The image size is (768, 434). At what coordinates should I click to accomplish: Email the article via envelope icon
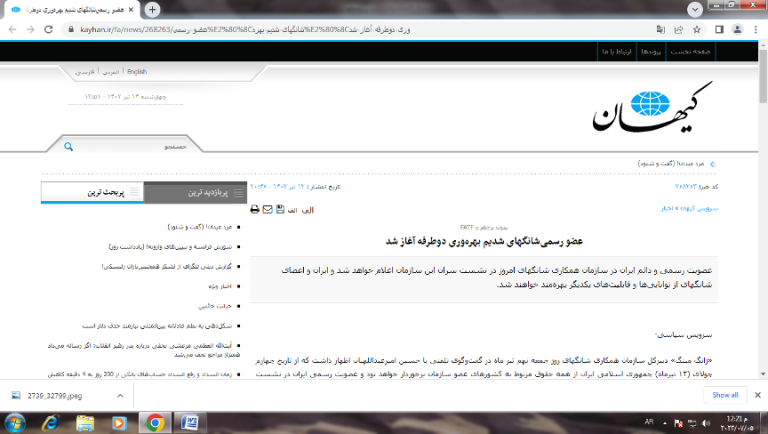pos(268,209)
